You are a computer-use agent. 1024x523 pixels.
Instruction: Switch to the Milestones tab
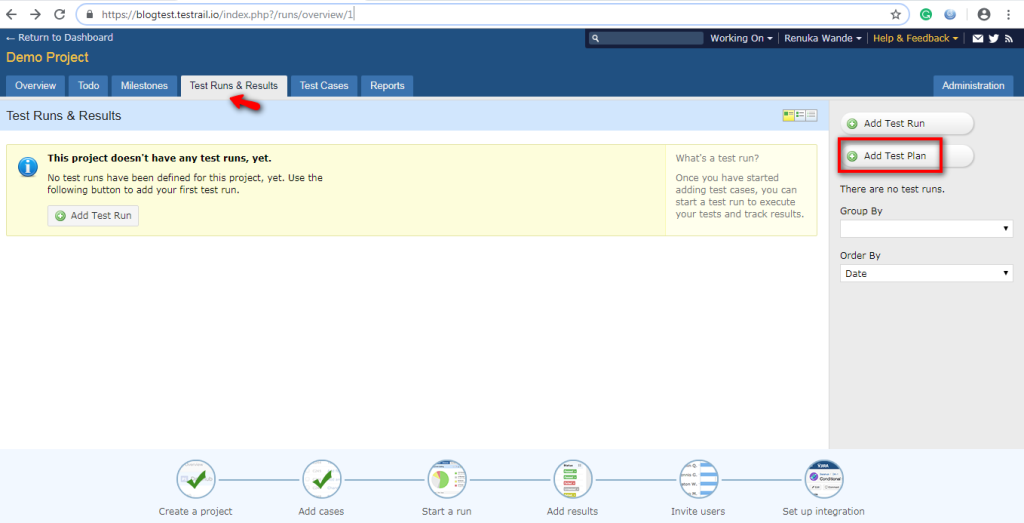(145, 86)
